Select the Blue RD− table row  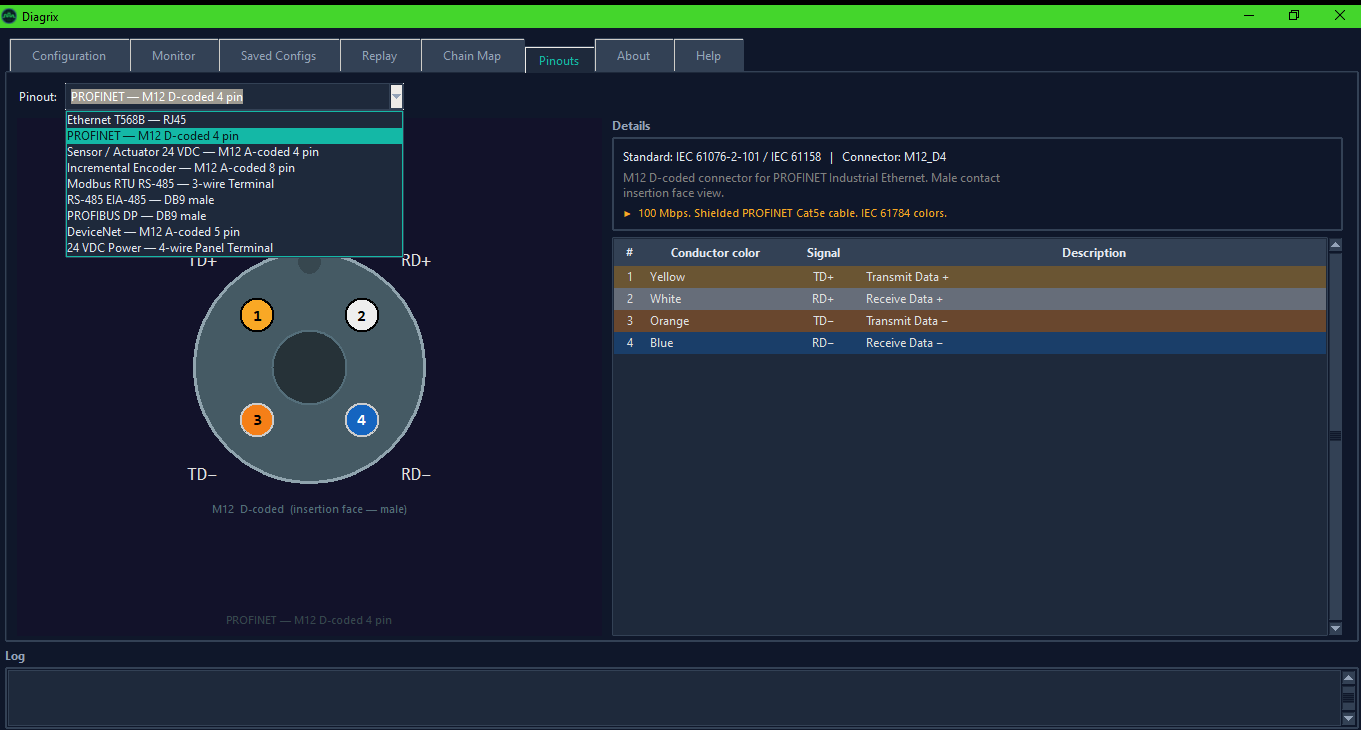[x=970, y=343]
